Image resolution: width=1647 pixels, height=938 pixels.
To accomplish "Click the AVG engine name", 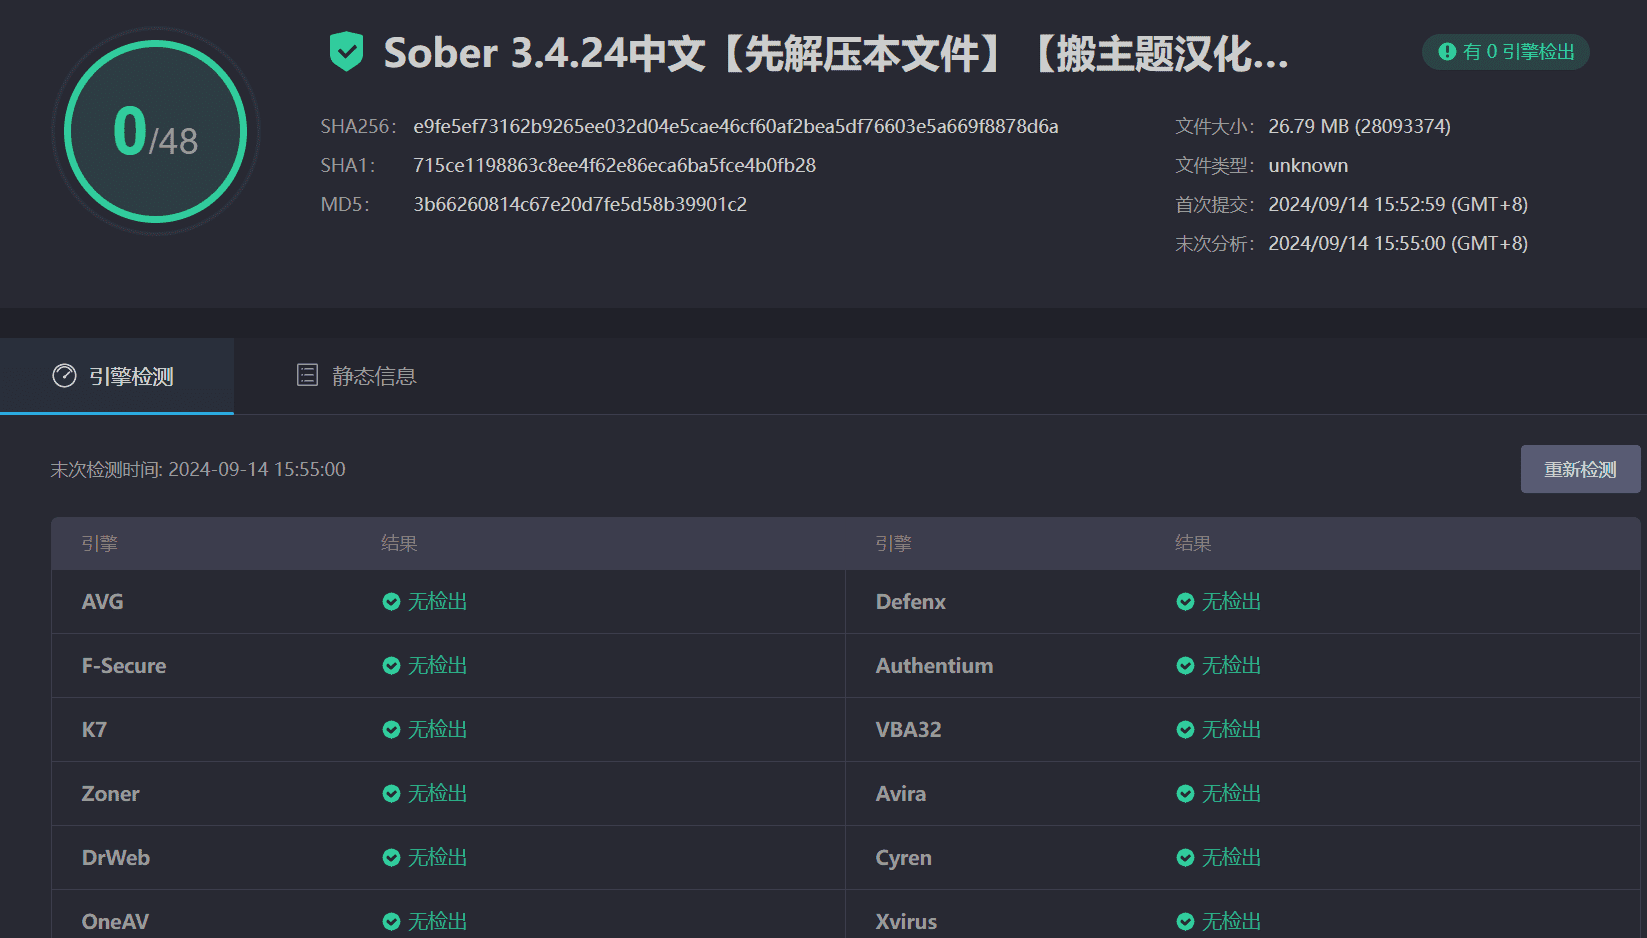I will pyautogui.click(x=103, y=602).
